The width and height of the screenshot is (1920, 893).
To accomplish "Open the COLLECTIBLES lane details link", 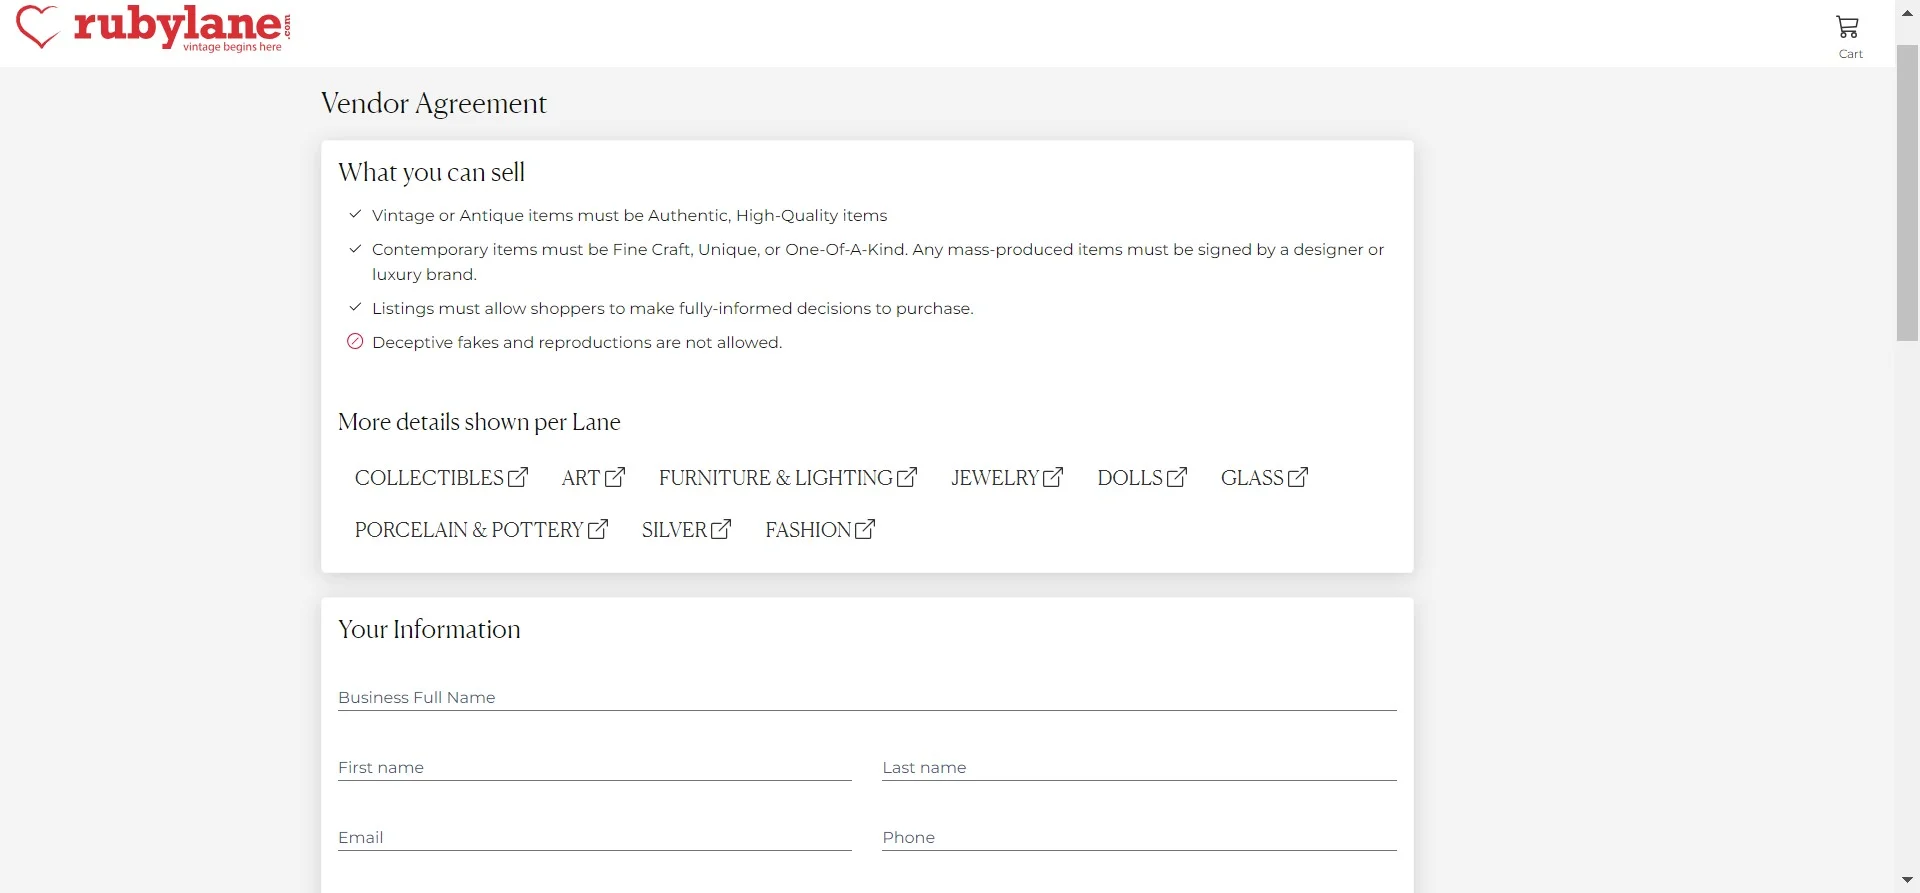I will pos(441,478).
